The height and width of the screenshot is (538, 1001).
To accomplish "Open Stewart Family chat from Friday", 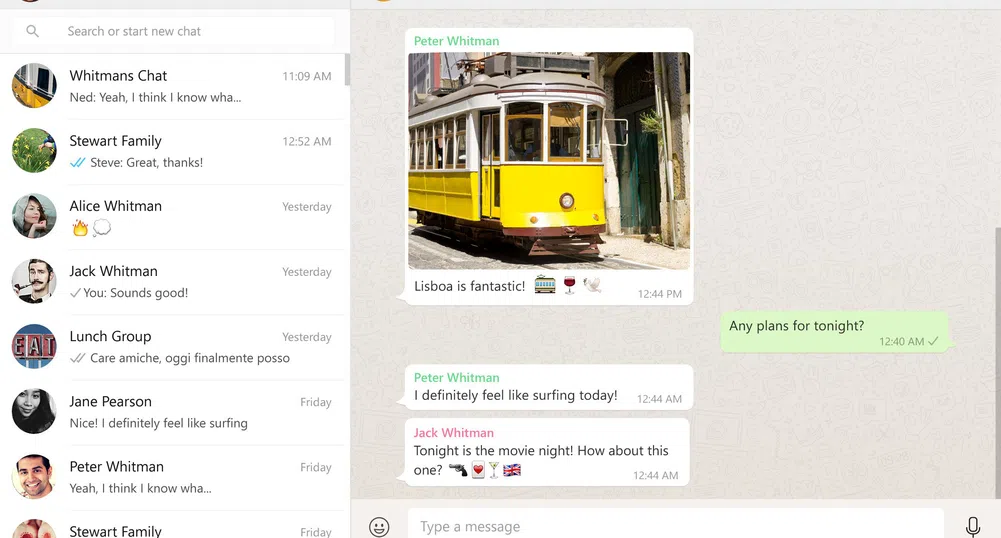I will 172,525.
